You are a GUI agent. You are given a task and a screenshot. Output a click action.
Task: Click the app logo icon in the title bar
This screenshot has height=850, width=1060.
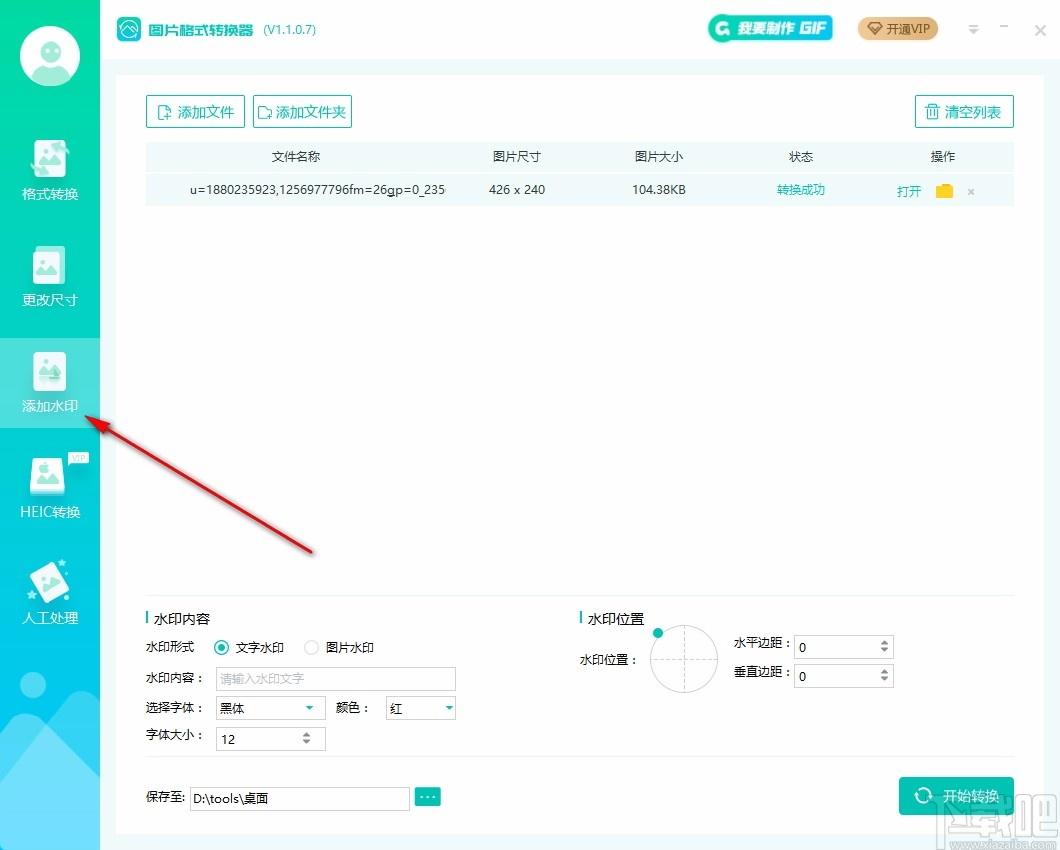click(128, 29)
